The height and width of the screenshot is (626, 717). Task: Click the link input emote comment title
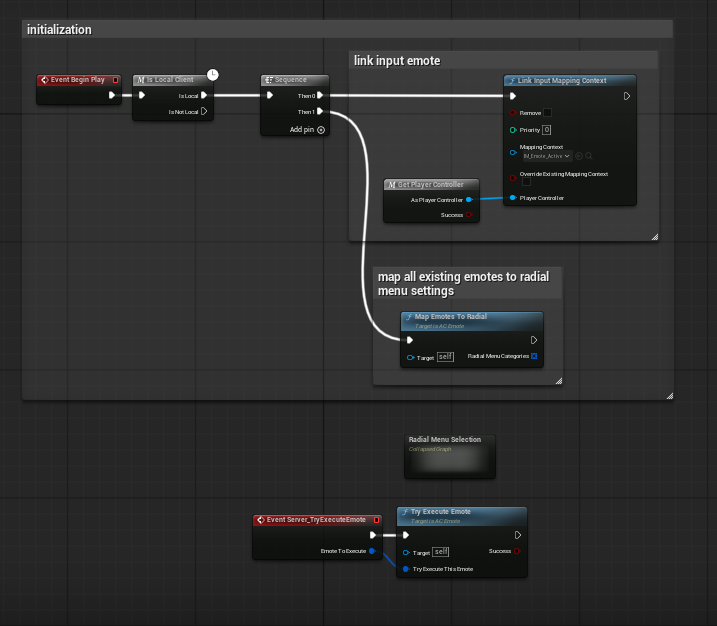397,61
